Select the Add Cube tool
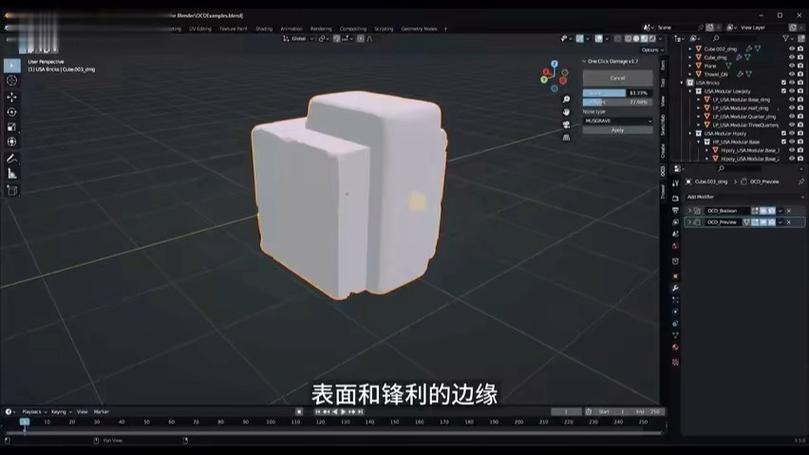Image resolution: width=809 pixels, height=455 pixels. pos(12,191)
